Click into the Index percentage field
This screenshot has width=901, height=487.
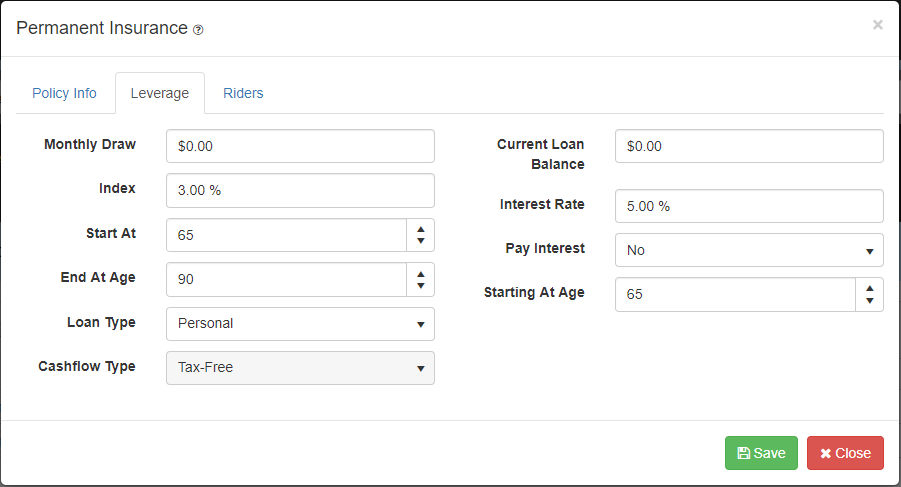click(300, 190)
